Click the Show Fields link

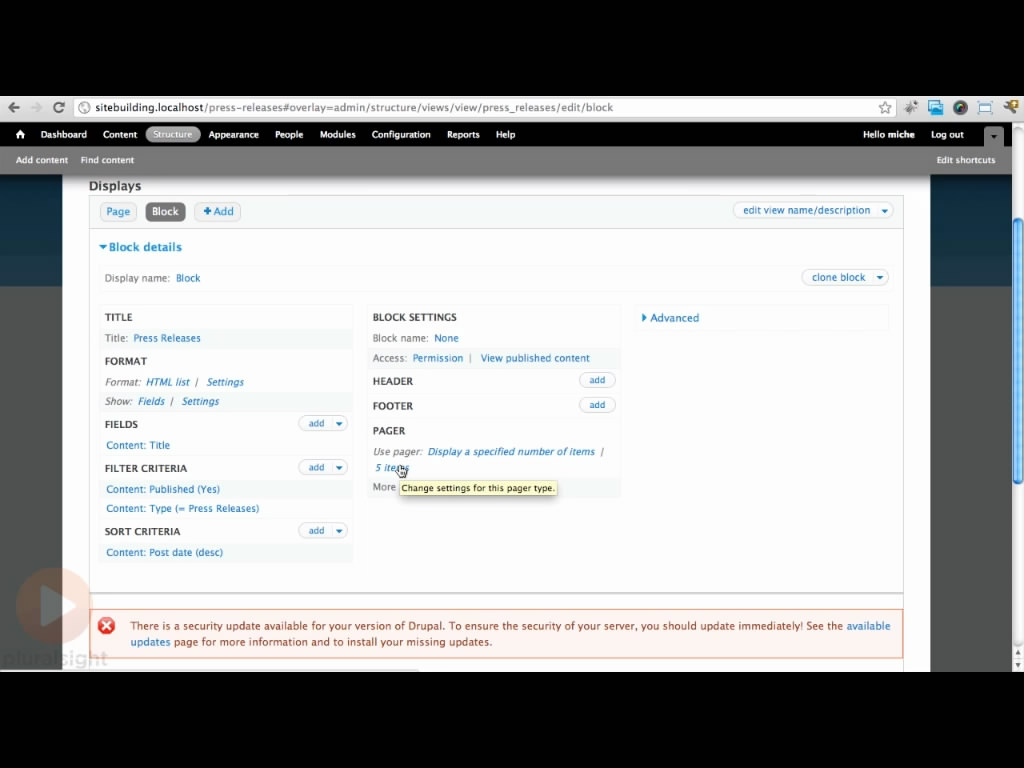pos(152,402)
